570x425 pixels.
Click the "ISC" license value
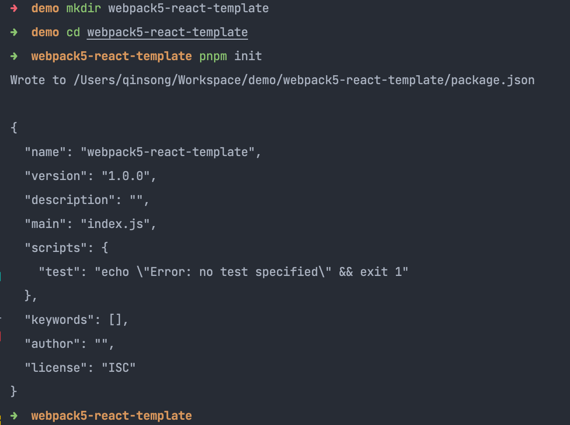point(119,368)
